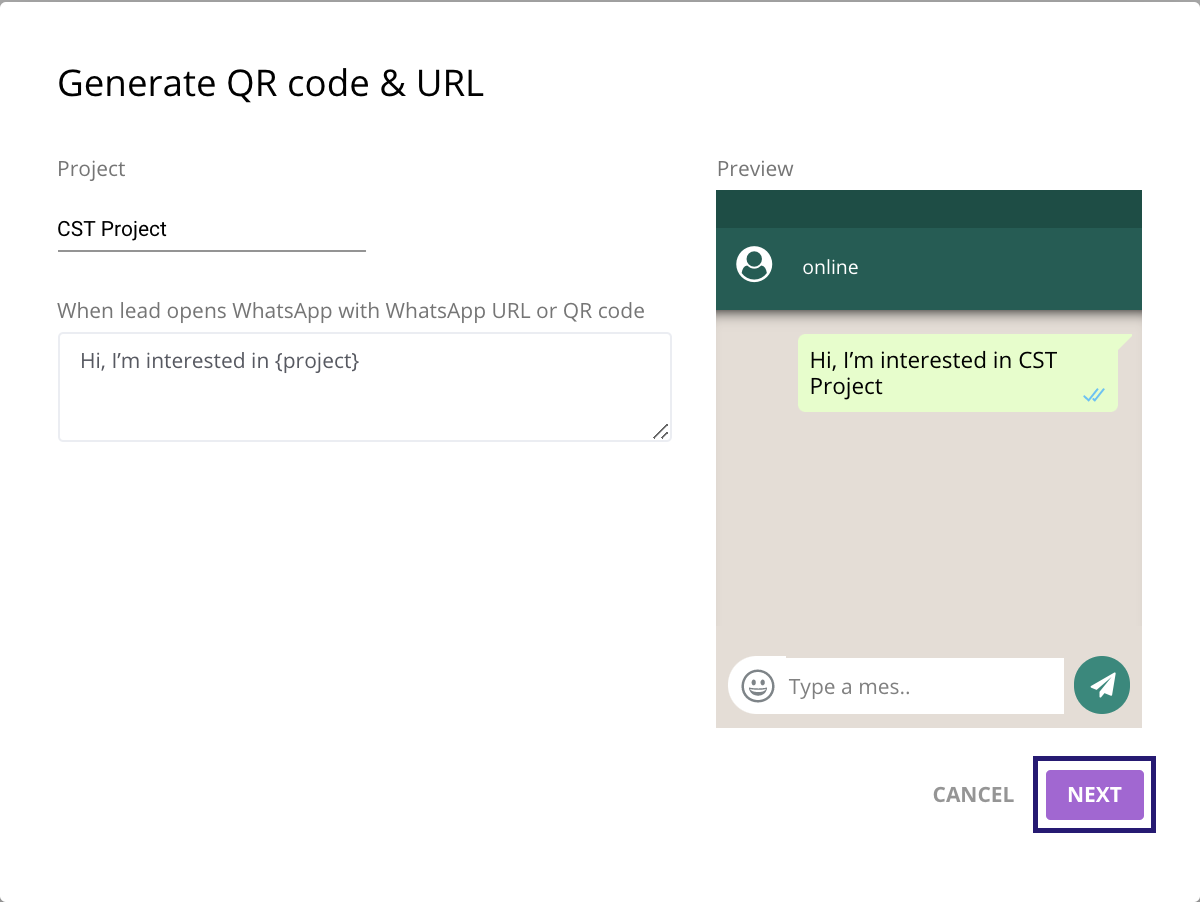Click the 'When lead opens WhatsApp' label
The width and height of the screenshot is (1200, 902).
point(350,310)
